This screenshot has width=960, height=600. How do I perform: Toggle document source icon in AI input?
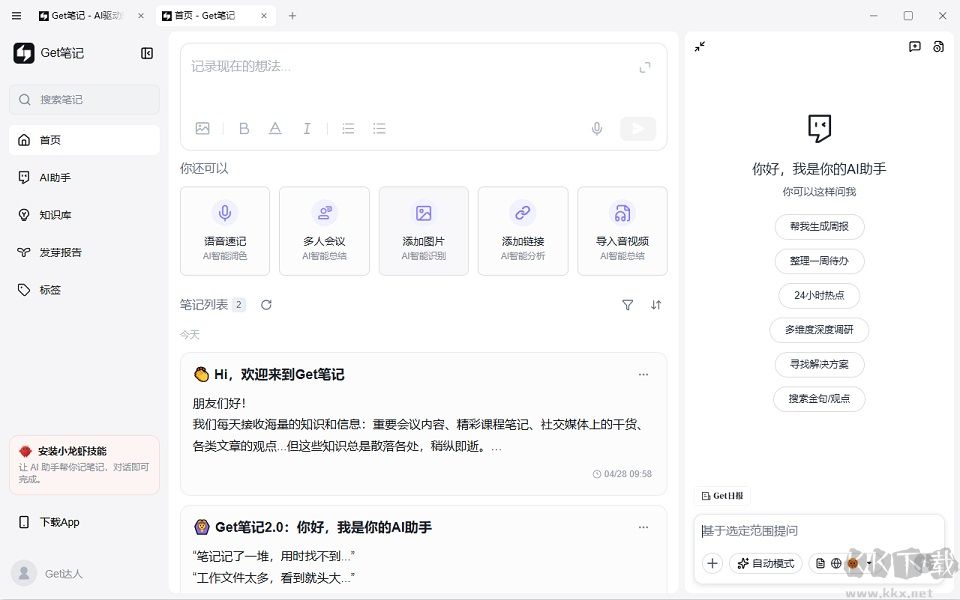820,563
